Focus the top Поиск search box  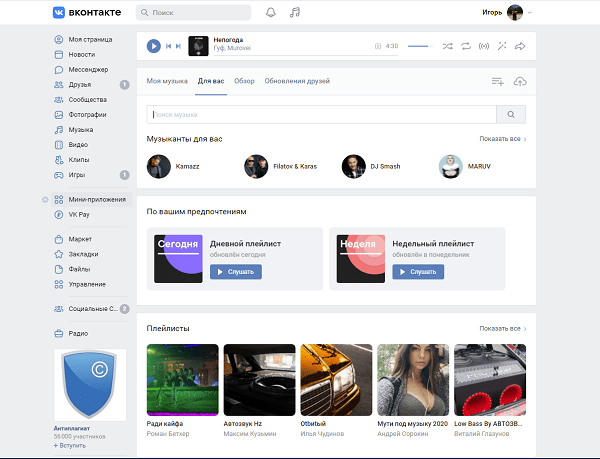click(193, 13)
